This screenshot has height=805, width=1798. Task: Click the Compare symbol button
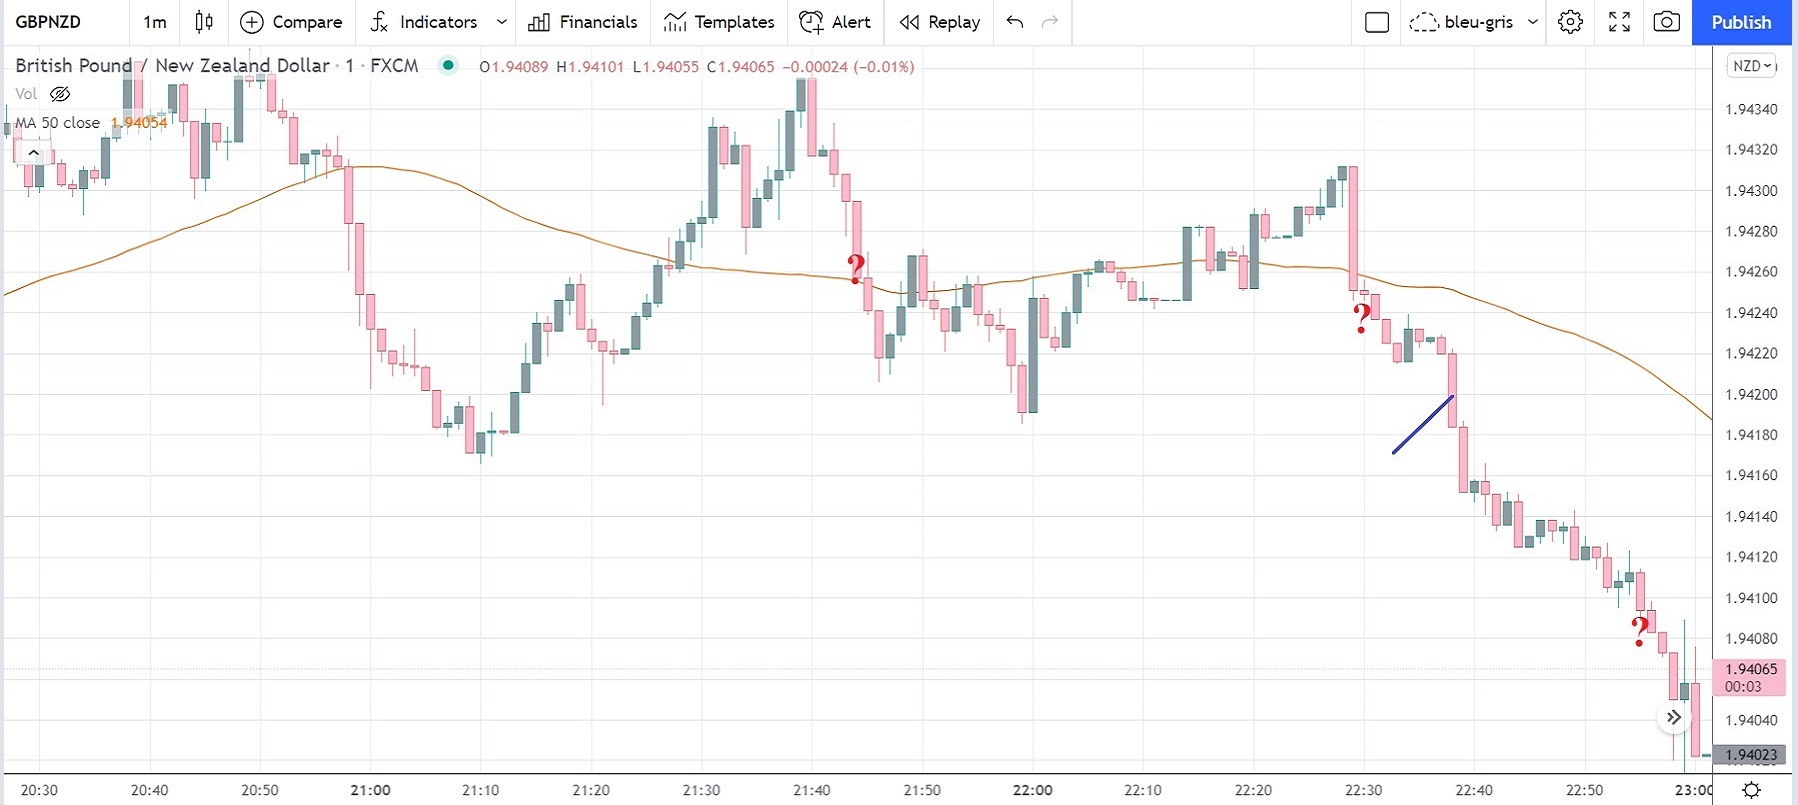coord(291,22)
